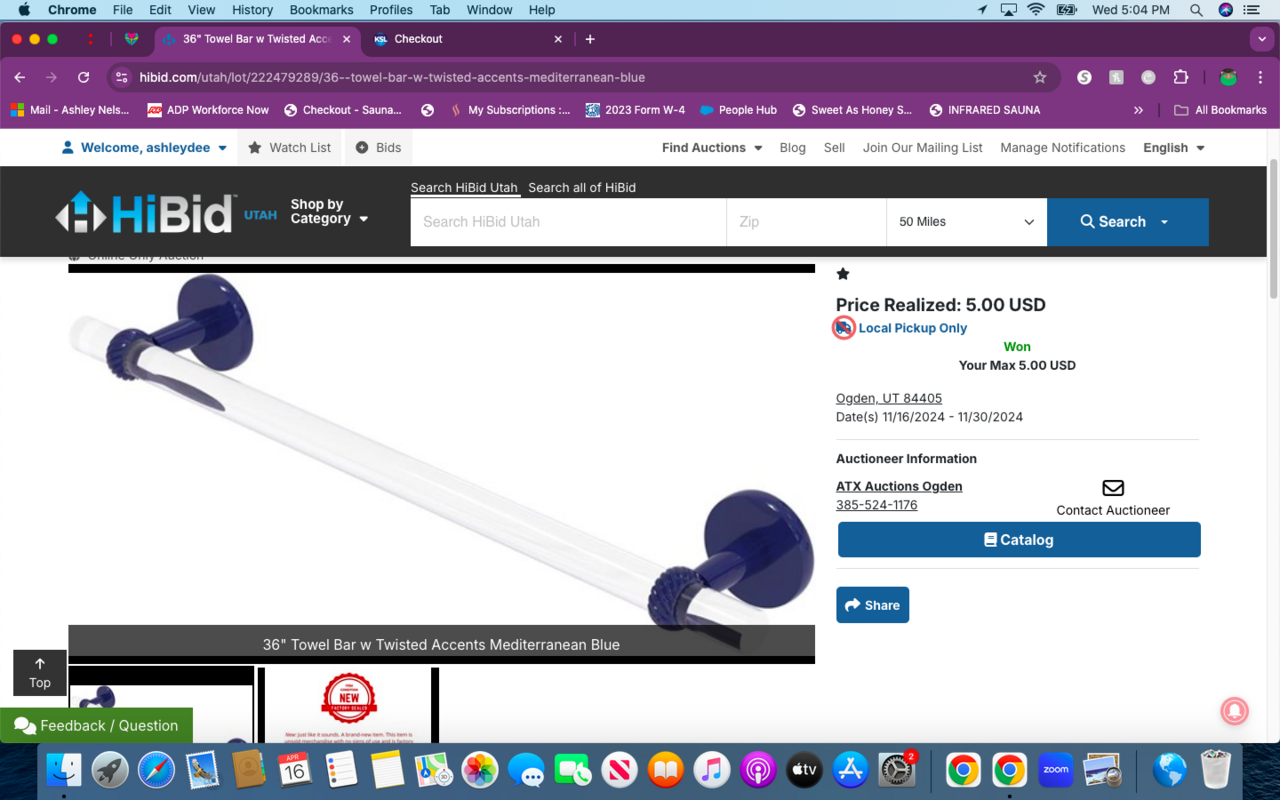
Task: Click the star icon to watch lot
Action: 843,274
